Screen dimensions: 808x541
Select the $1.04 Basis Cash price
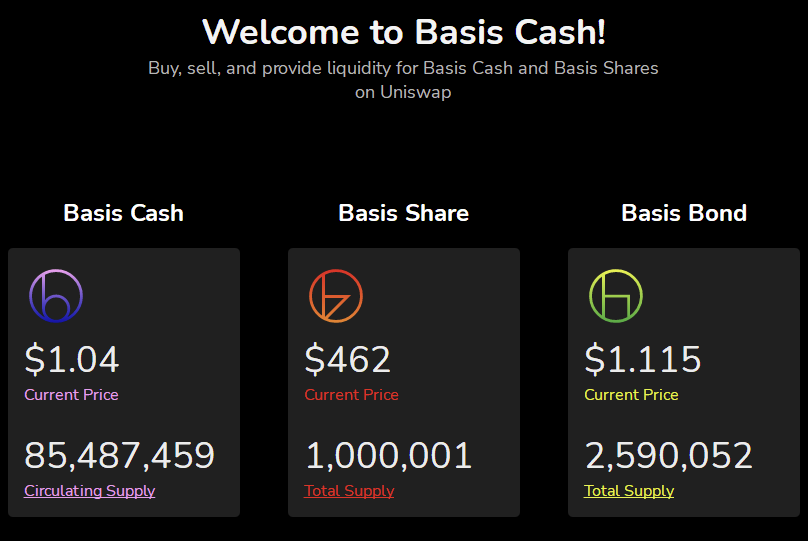click(72, 359)
